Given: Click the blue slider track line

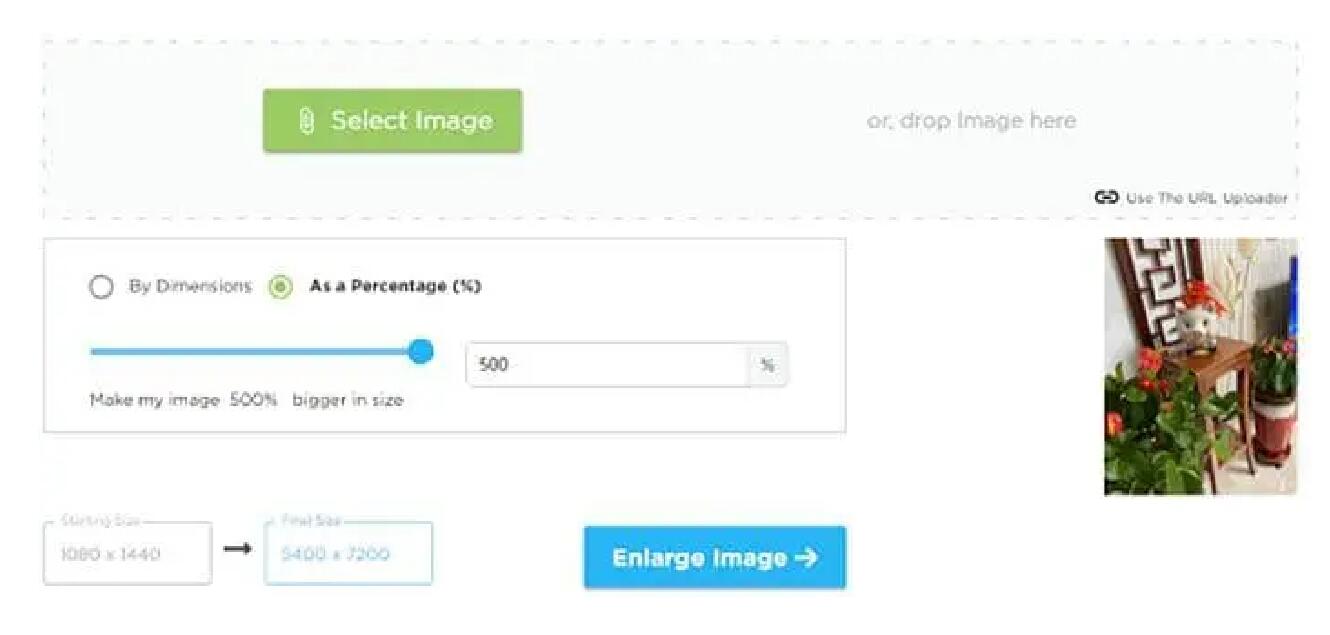Looking at the screenshot, I should click(x=250, y=351).
